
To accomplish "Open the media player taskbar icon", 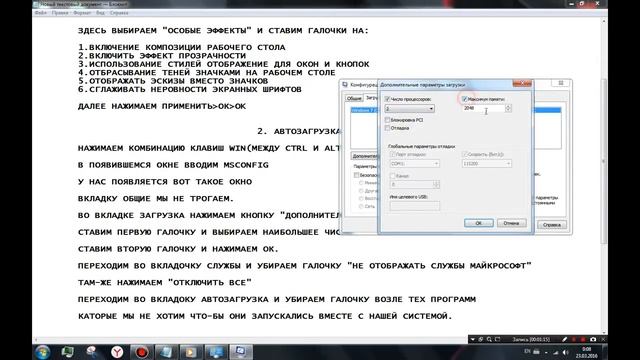I will click(x=191, y=352).
